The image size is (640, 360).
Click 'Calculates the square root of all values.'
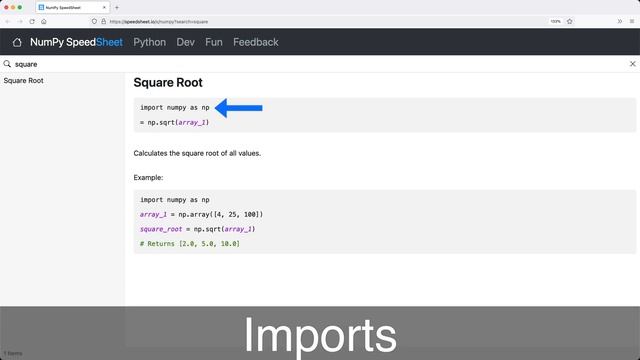pyautogui.click(x=197, y=153)
